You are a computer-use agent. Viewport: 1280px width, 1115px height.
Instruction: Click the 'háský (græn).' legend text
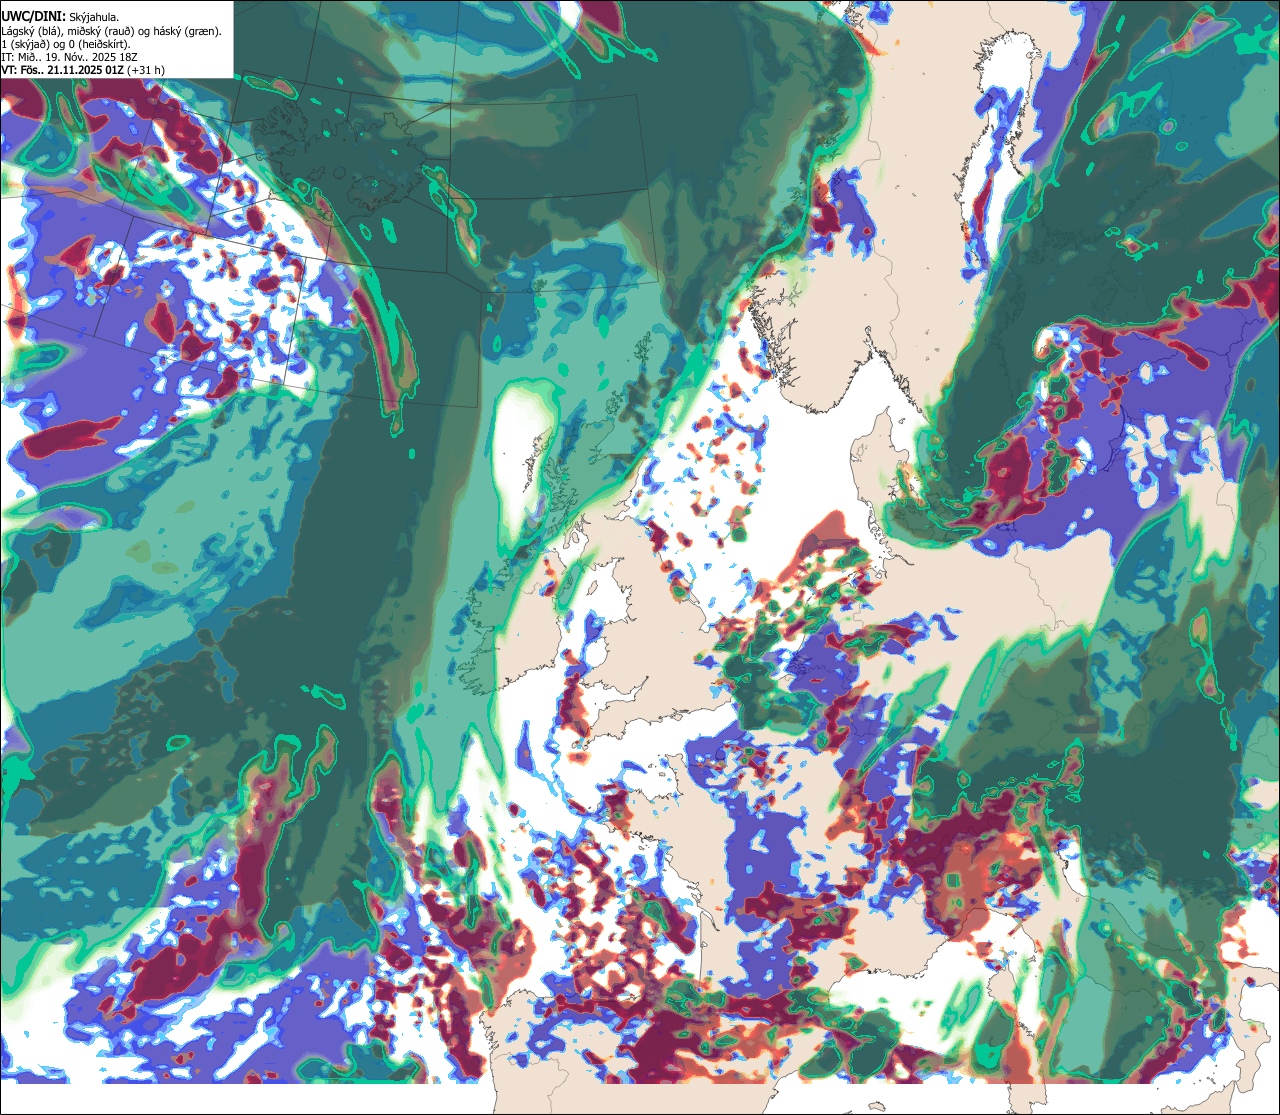[x=187, y=32]
